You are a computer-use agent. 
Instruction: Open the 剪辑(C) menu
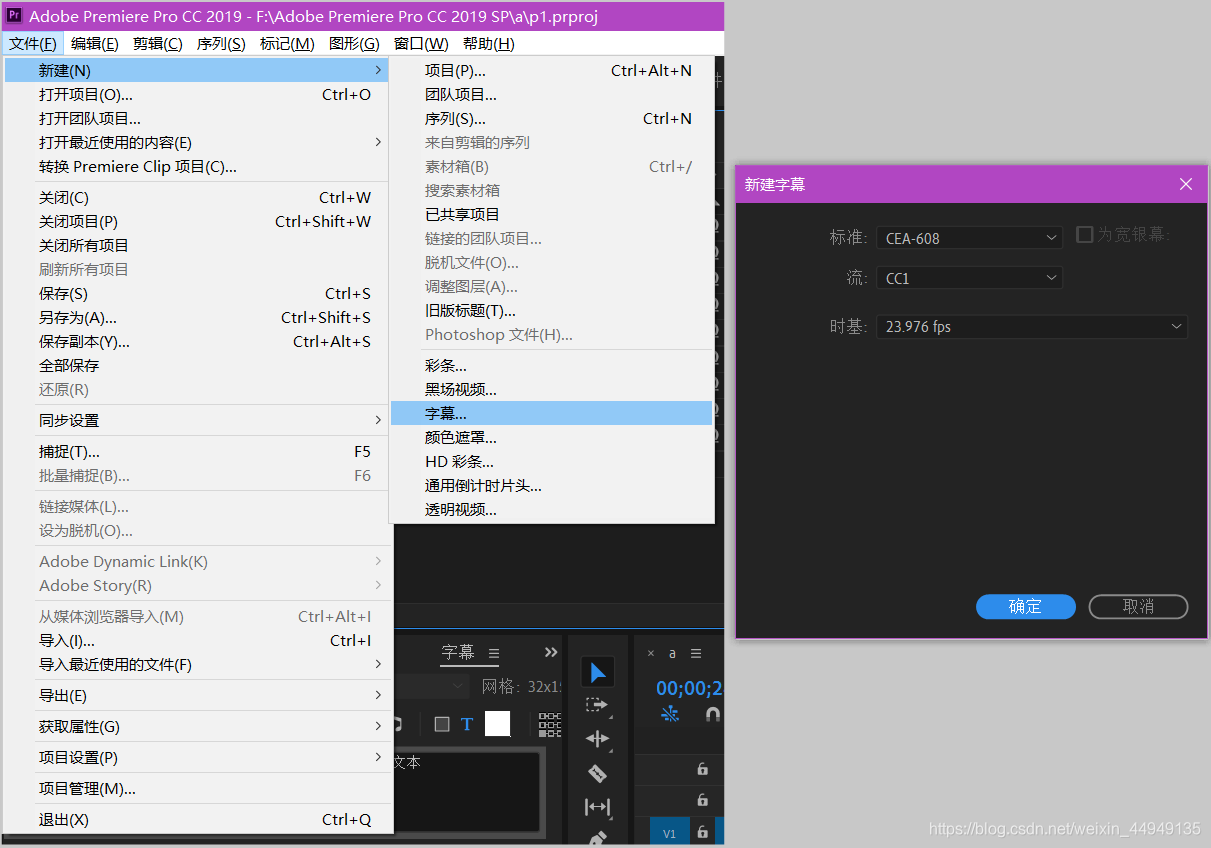click(158, 43)
